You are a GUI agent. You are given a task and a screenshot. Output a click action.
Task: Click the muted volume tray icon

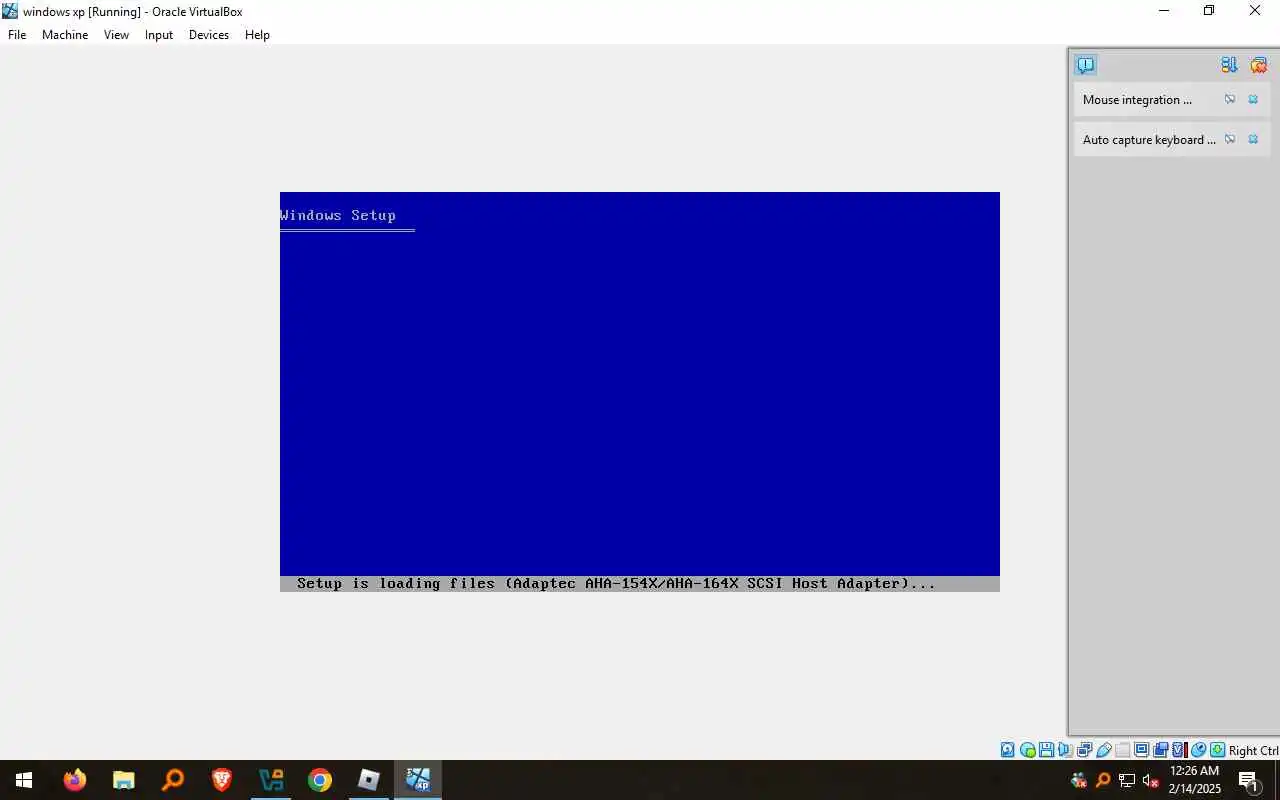click(1151, 780)
